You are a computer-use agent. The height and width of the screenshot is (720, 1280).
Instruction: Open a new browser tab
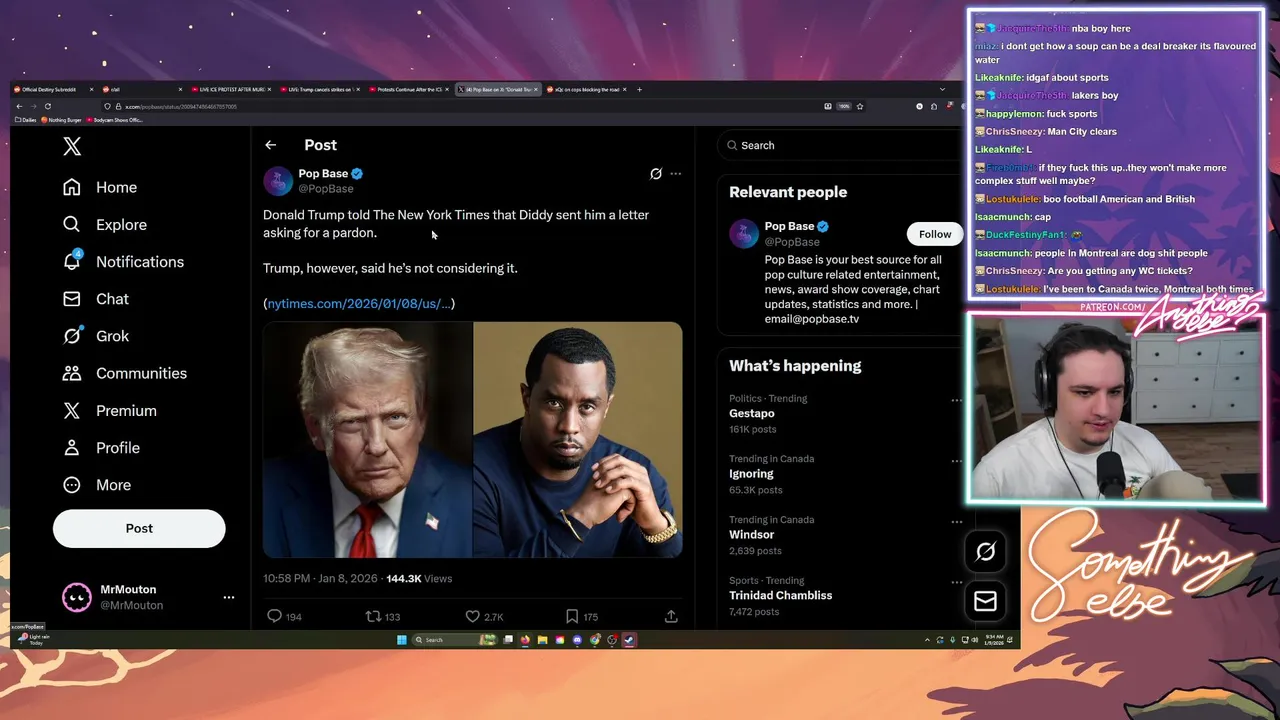pyautogui.click(x=639, y=89)
